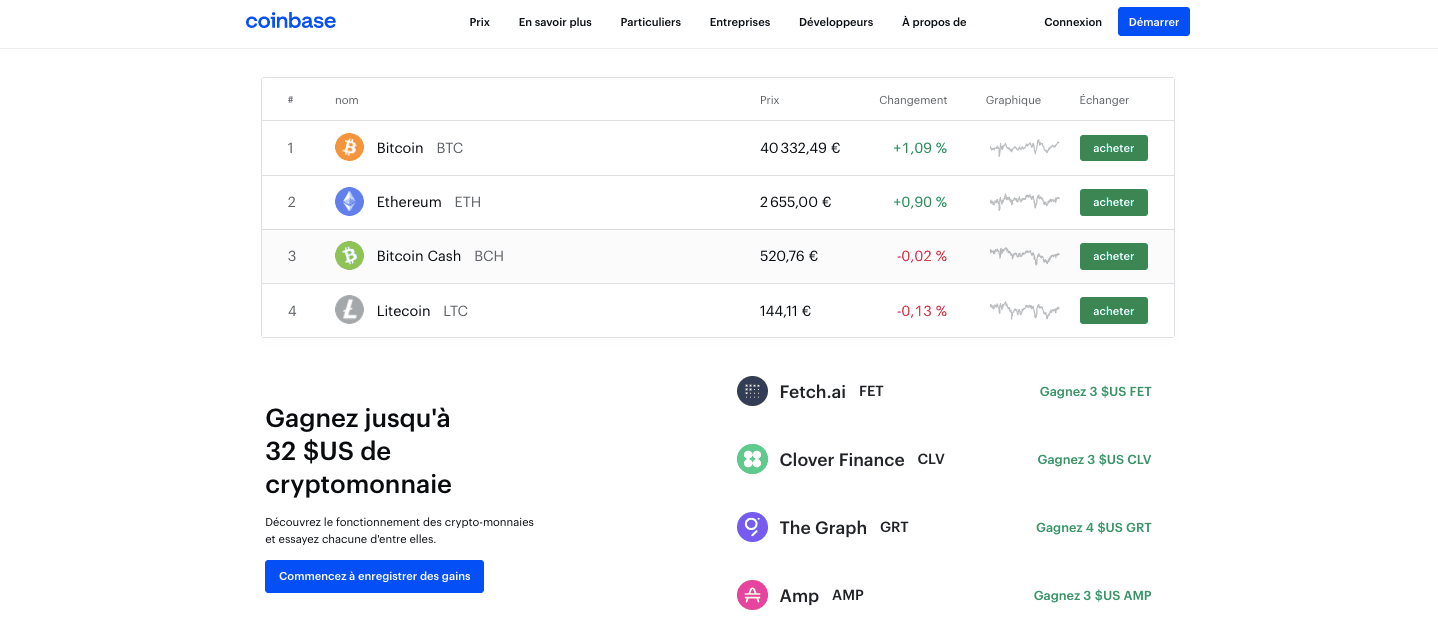Image resolution: width=1438 pixels, height=641 pixels.
Task: Click the Démarrer button
Action: (x=1153, y=21)
